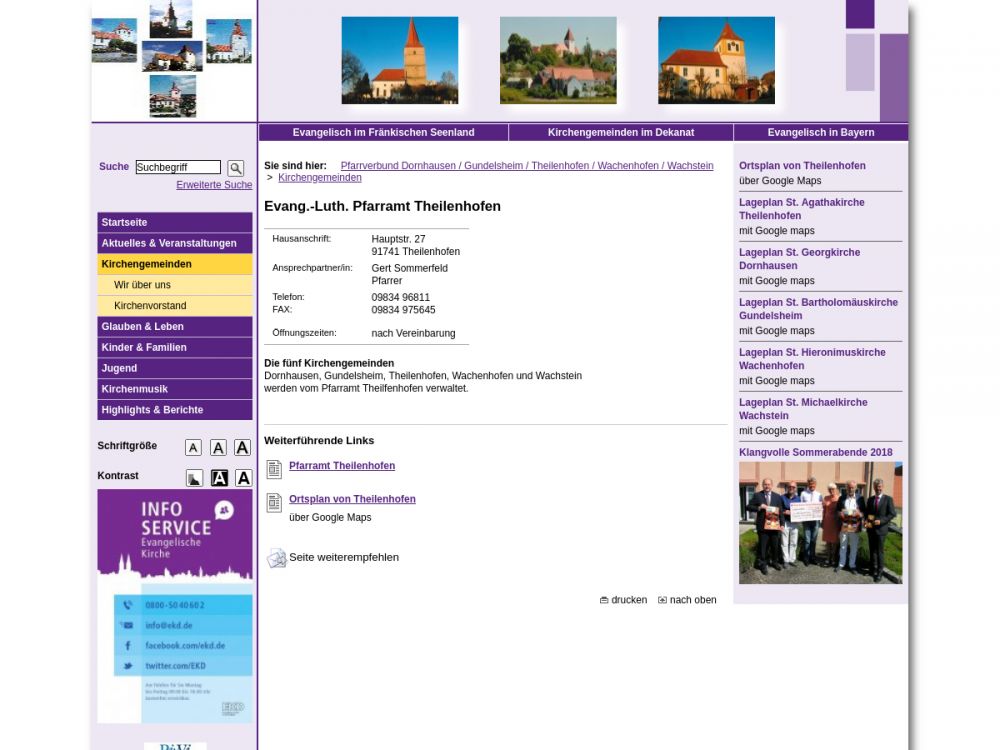Expand the Kirchenmusik menu section

175,389
